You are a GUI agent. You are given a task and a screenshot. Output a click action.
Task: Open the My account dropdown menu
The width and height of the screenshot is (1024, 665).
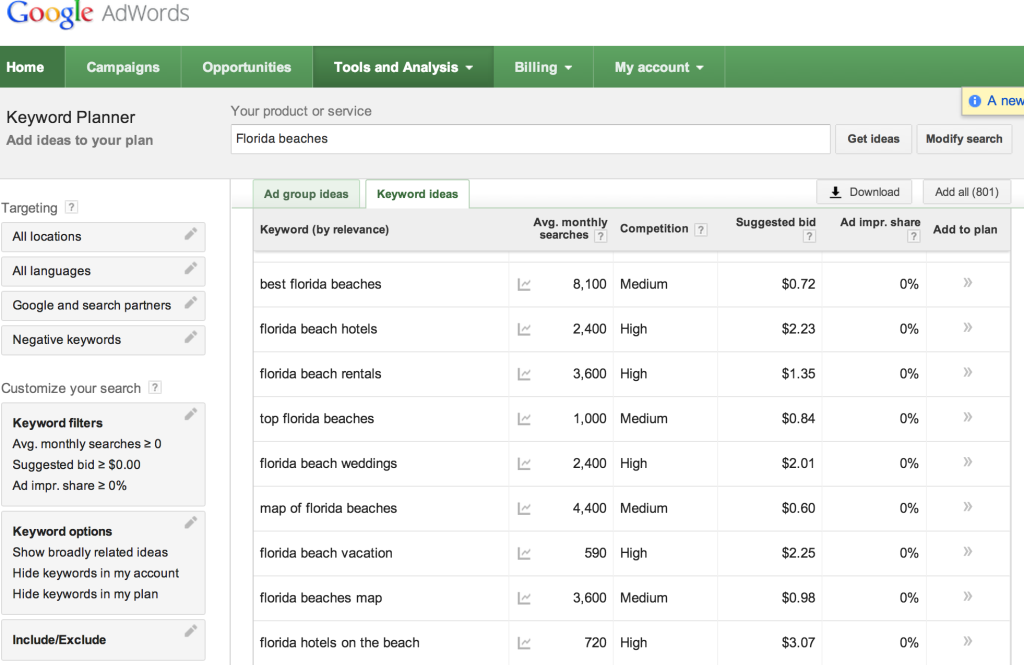(659, 67)
